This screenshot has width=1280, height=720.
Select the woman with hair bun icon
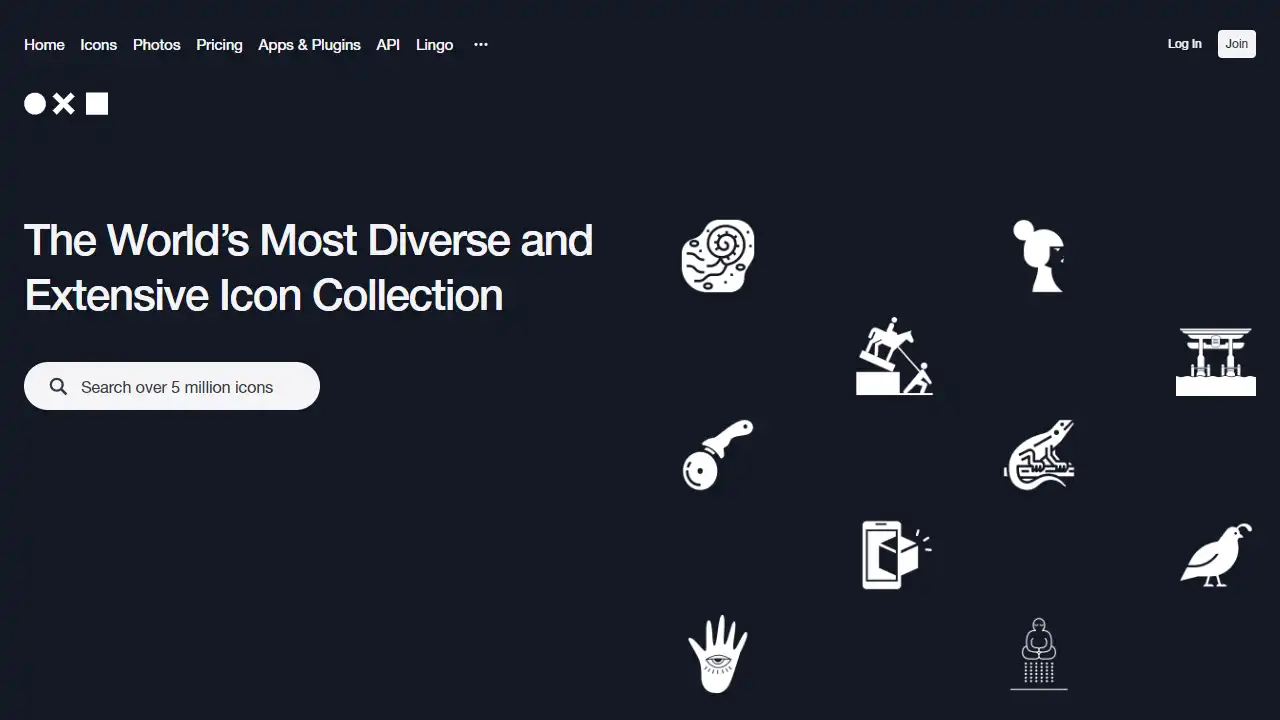click(x=1039, y=256)
